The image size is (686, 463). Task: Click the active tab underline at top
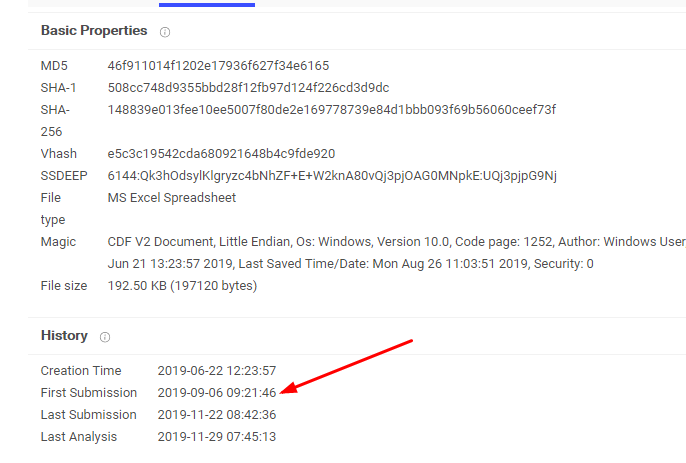pyautogui.click(x=206, y=4)
